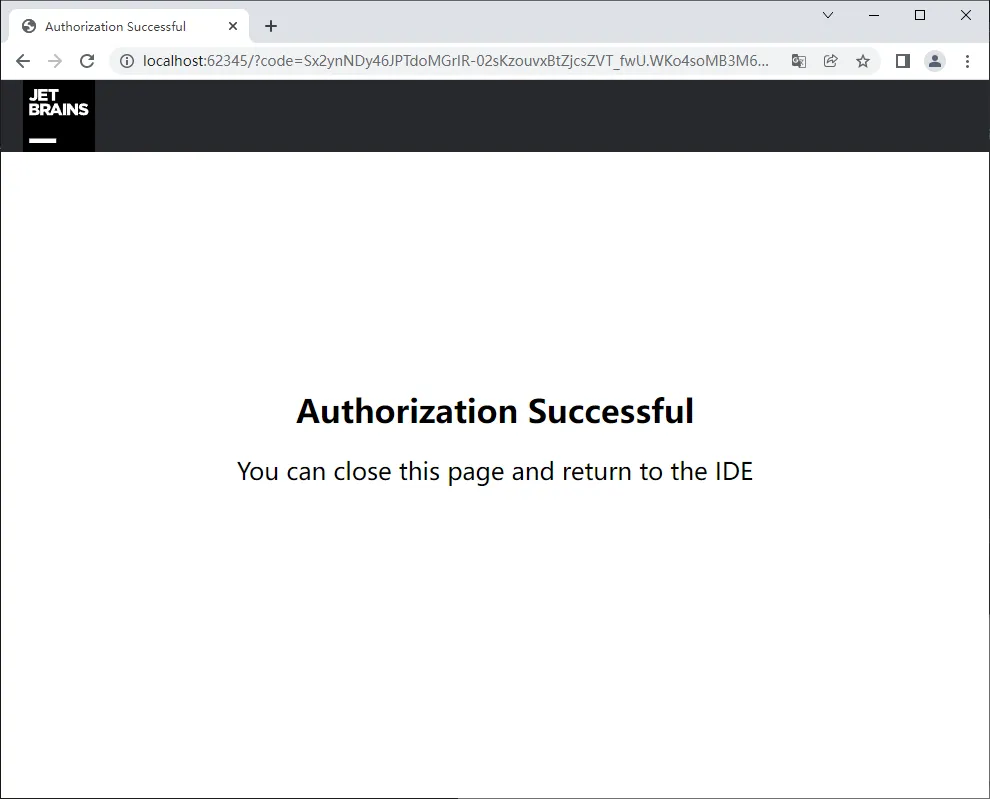Click the forward navigation arrow
990x799 pixels.
[x=55, y=61]
